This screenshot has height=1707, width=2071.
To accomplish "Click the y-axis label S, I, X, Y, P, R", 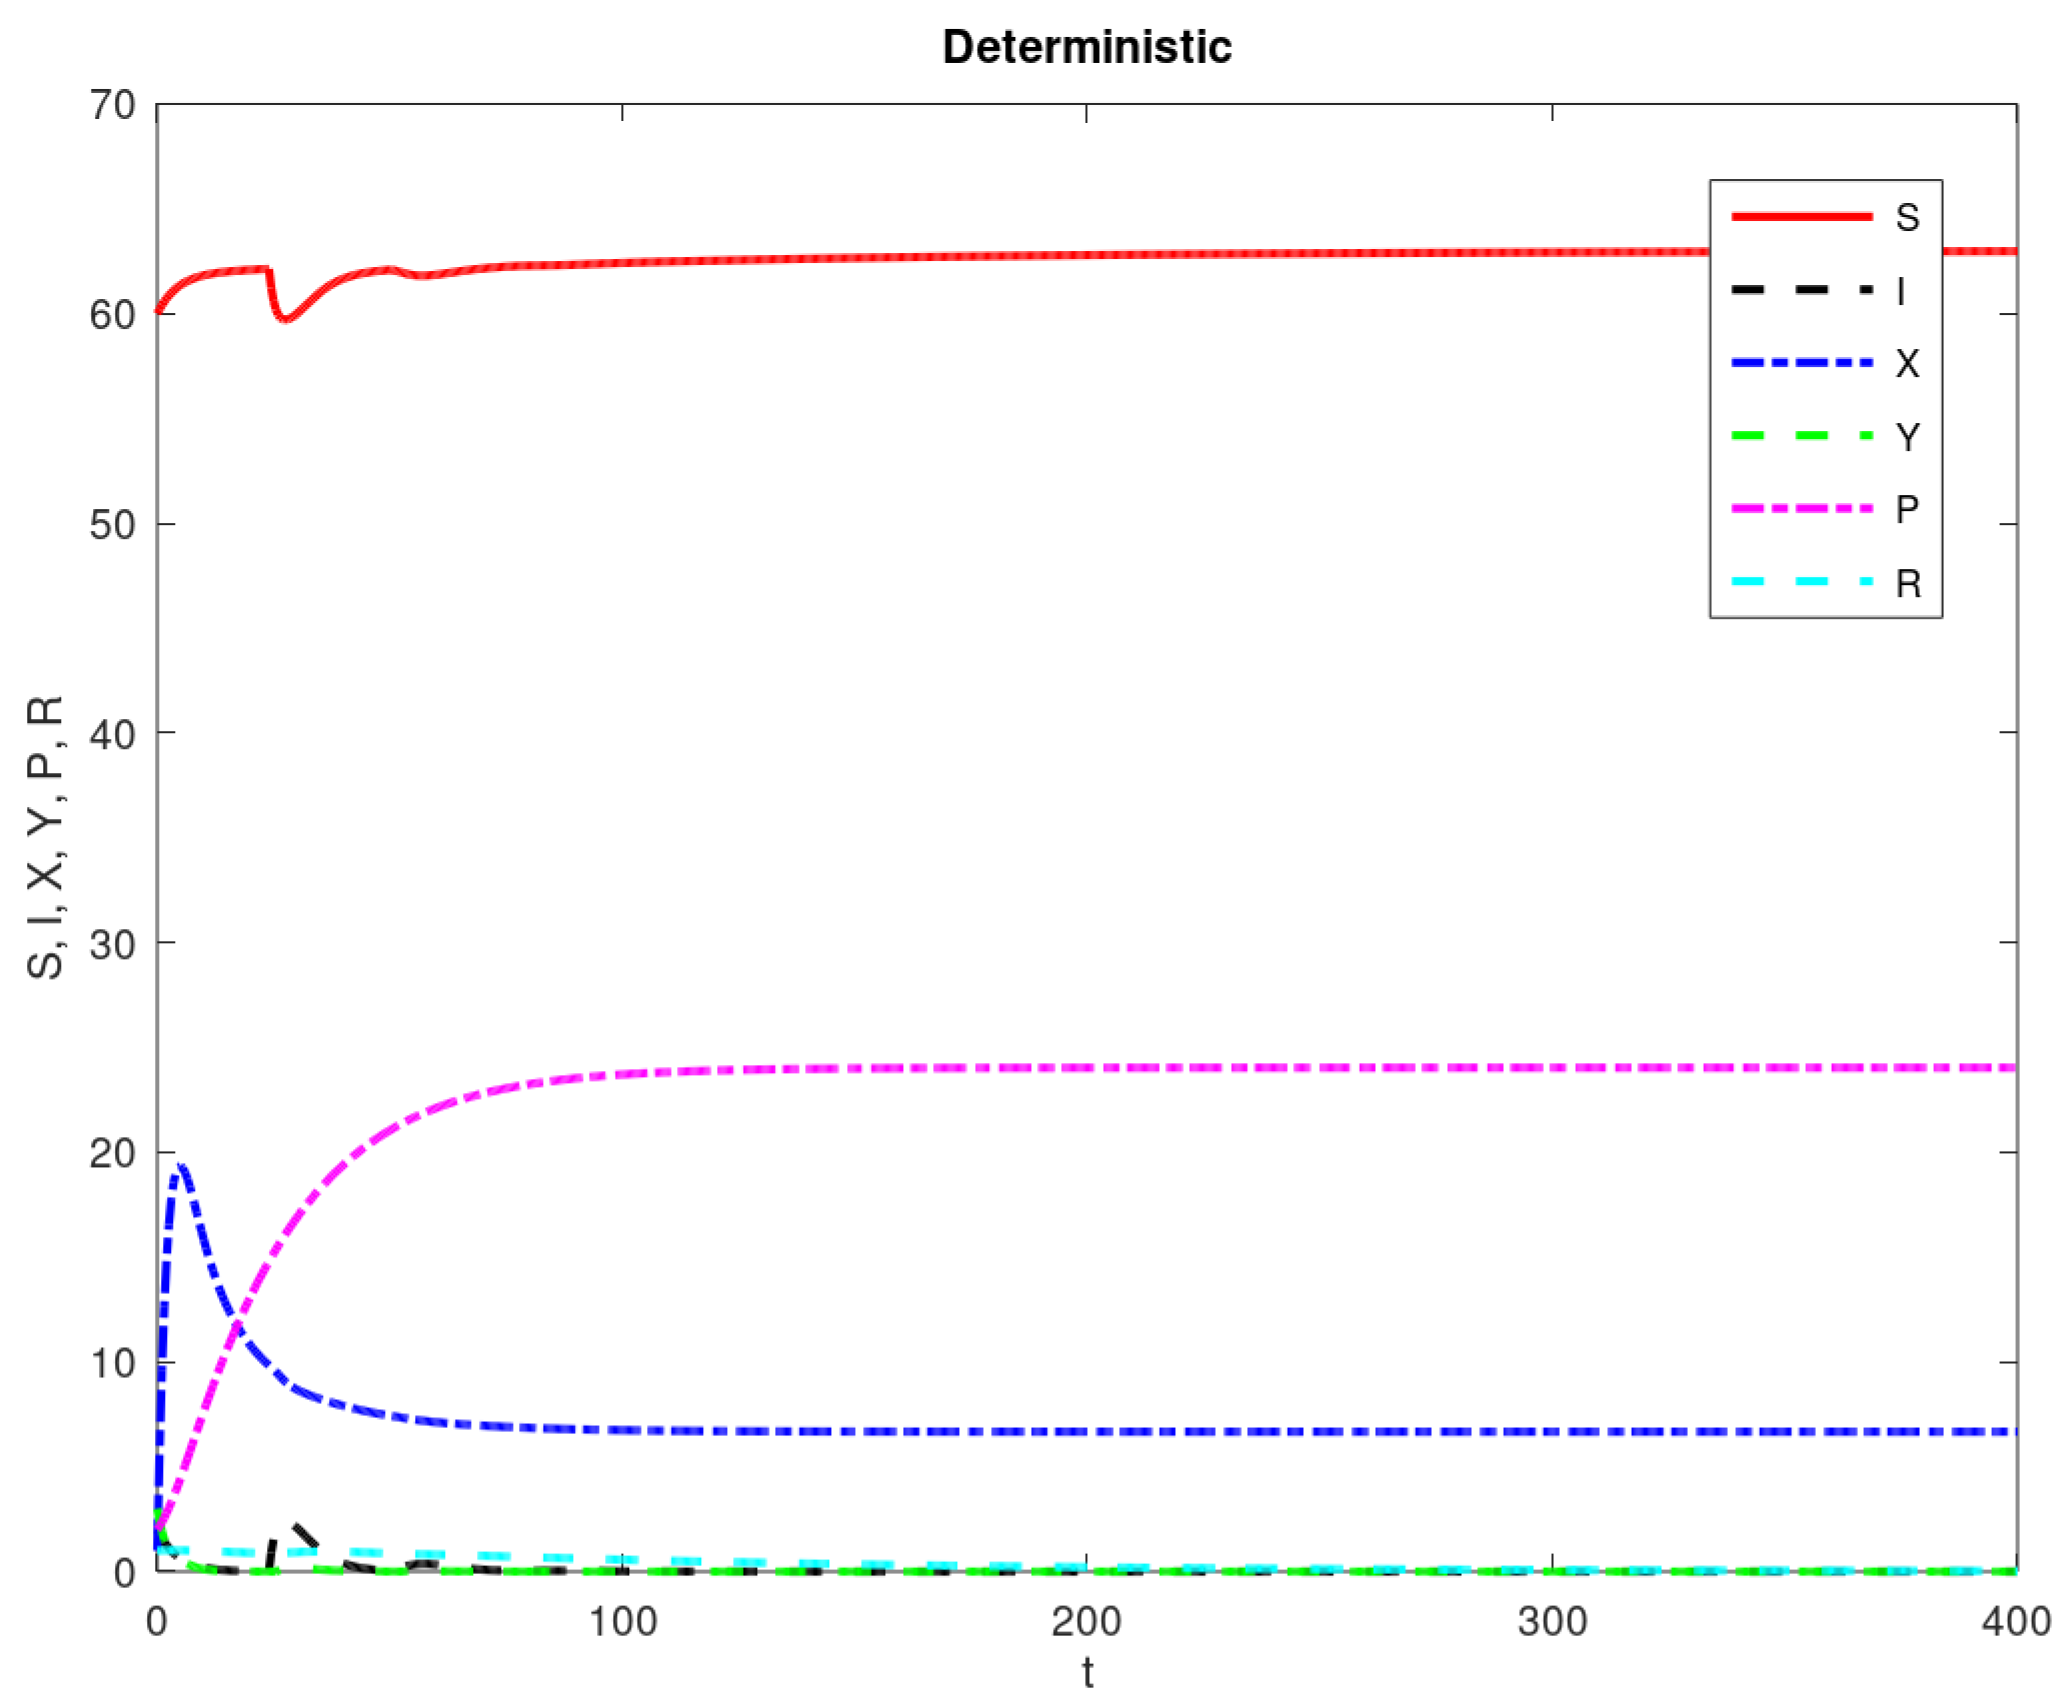I will tap(46, 838).
